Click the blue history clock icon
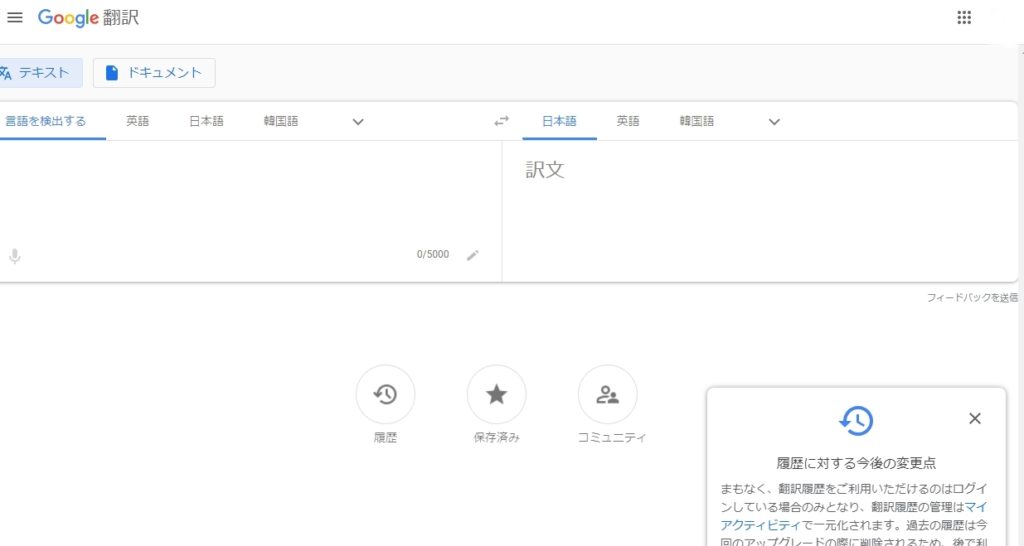The width and height of the screenshot is (1024, 546). [856, 421]
